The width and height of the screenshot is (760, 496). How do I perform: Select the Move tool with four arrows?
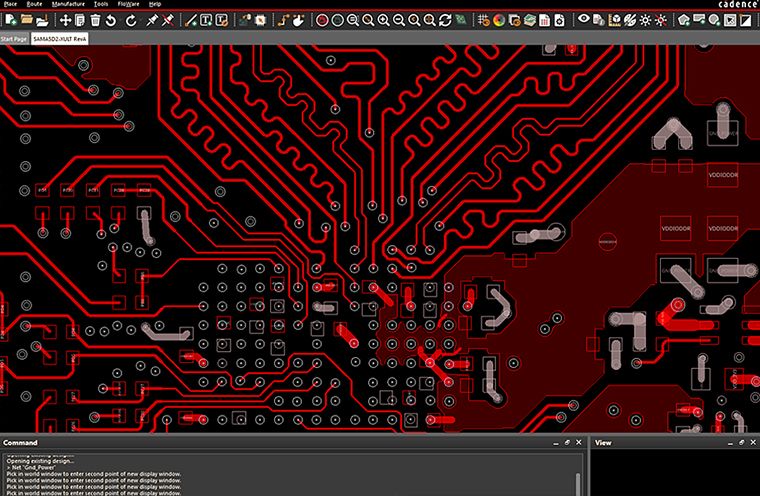pyautogui.click(x=65, y=19)
